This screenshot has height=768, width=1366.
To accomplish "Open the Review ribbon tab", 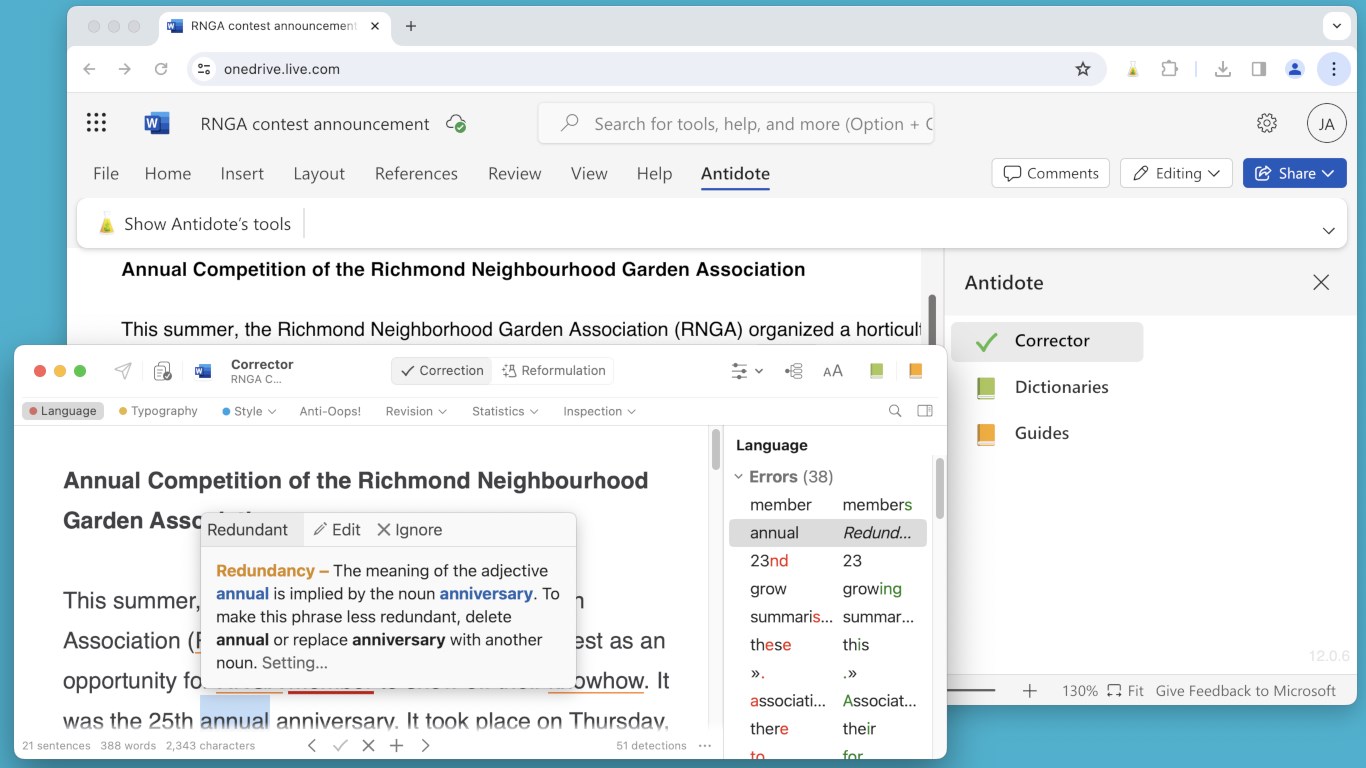I will 515,173.
